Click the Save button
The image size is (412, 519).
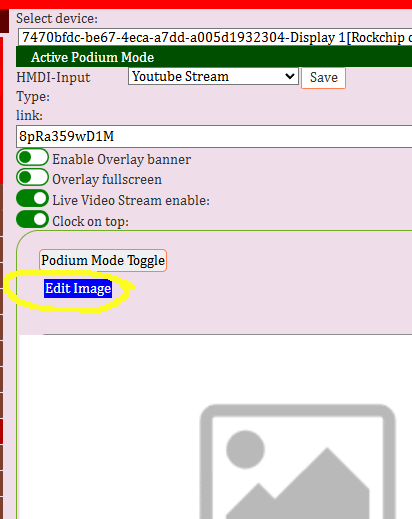pos(323,78)
